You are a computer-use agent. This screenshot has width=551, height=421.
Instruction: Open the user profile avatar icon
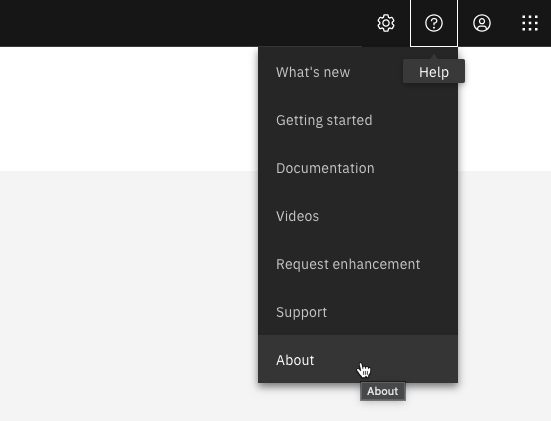click(482, 23)
